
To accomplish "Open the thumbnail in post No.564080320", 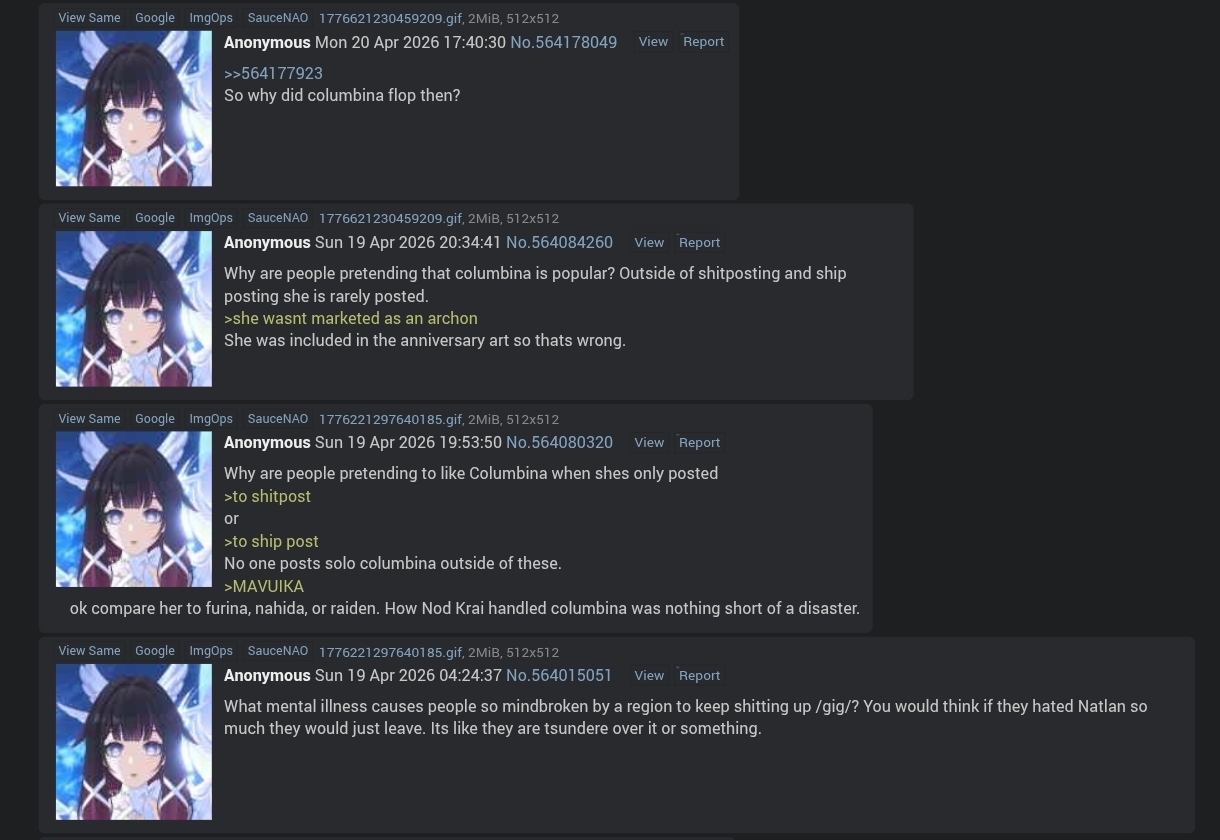I will (134, 509).
